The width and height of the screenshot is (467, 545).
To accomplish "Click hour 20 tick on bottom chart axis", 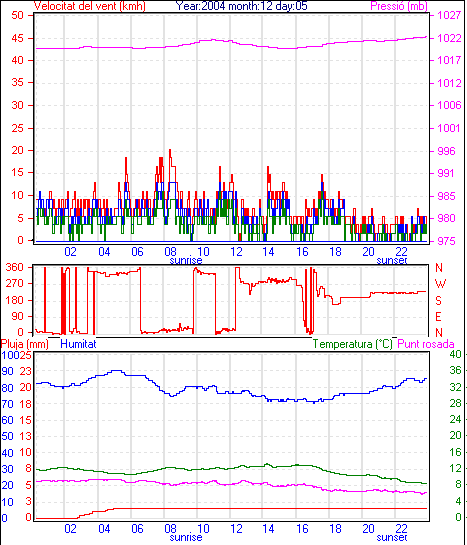I will tap(368, 529).
